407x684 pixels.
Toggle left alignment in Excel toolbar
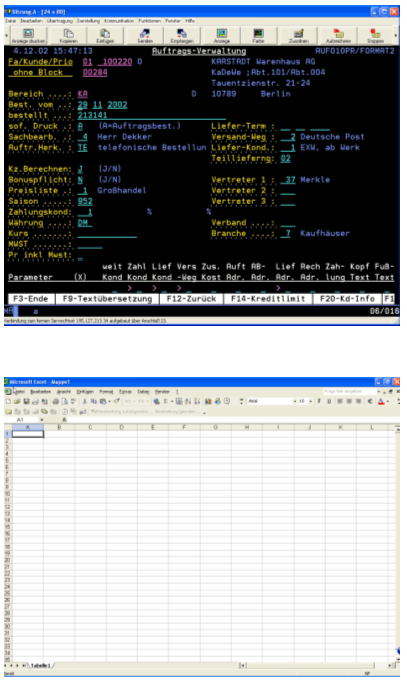pos(340,401)
